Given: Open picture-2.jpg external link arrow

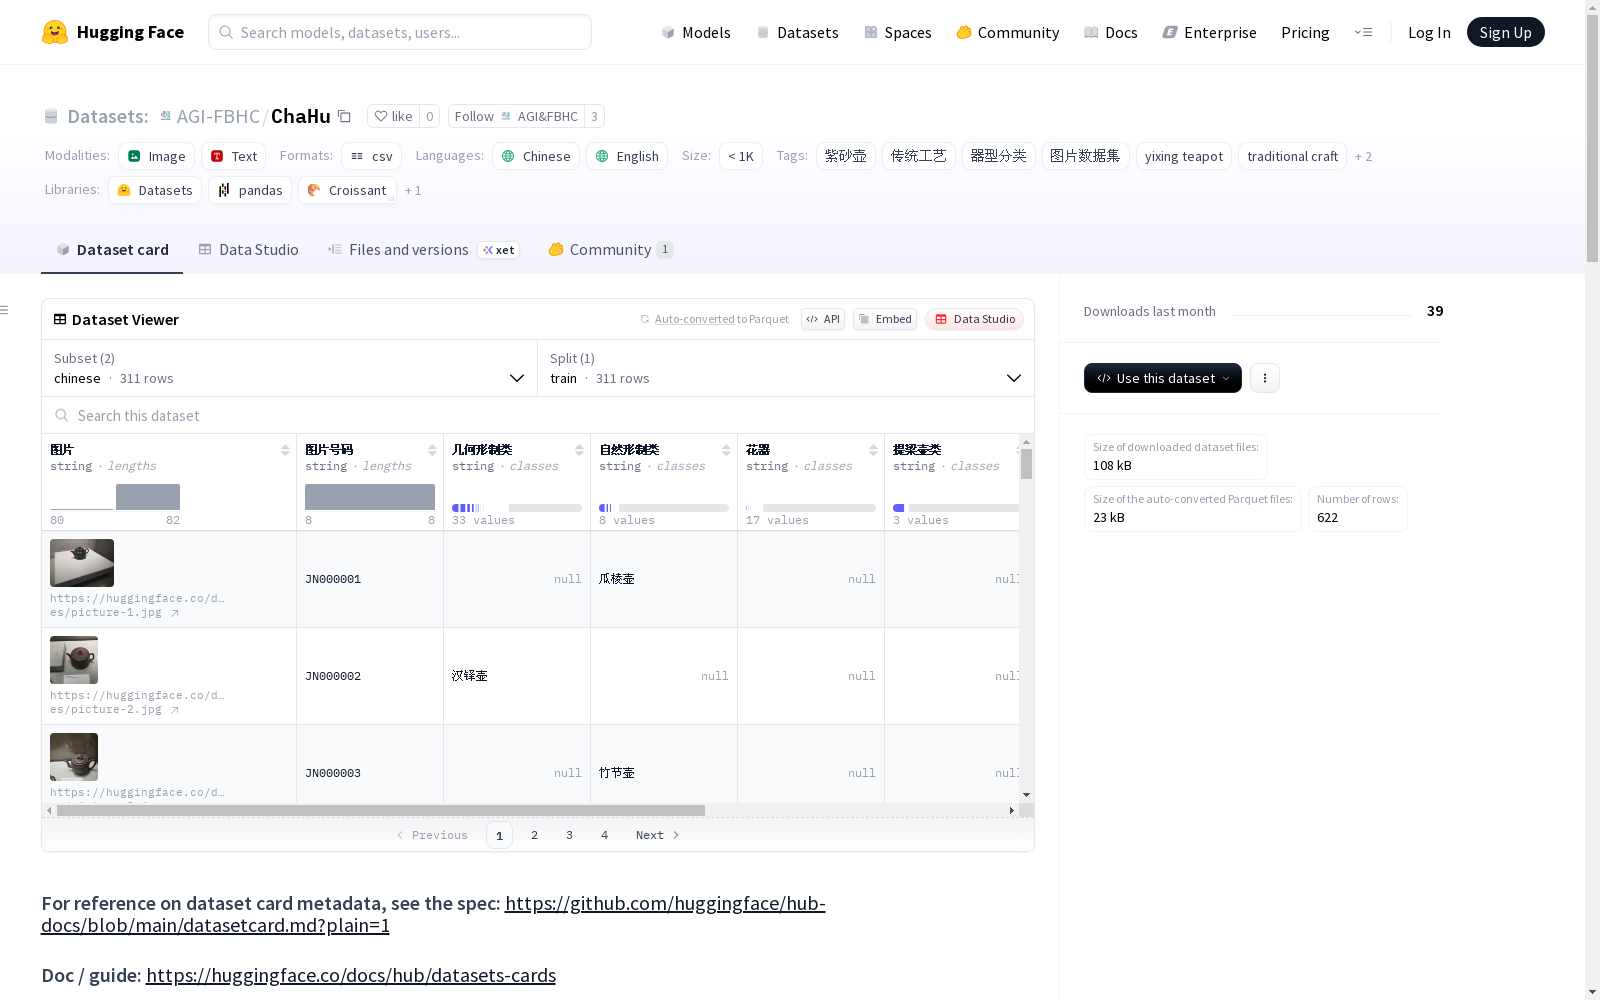Looking at the screenshot, I should coord(175,710).
